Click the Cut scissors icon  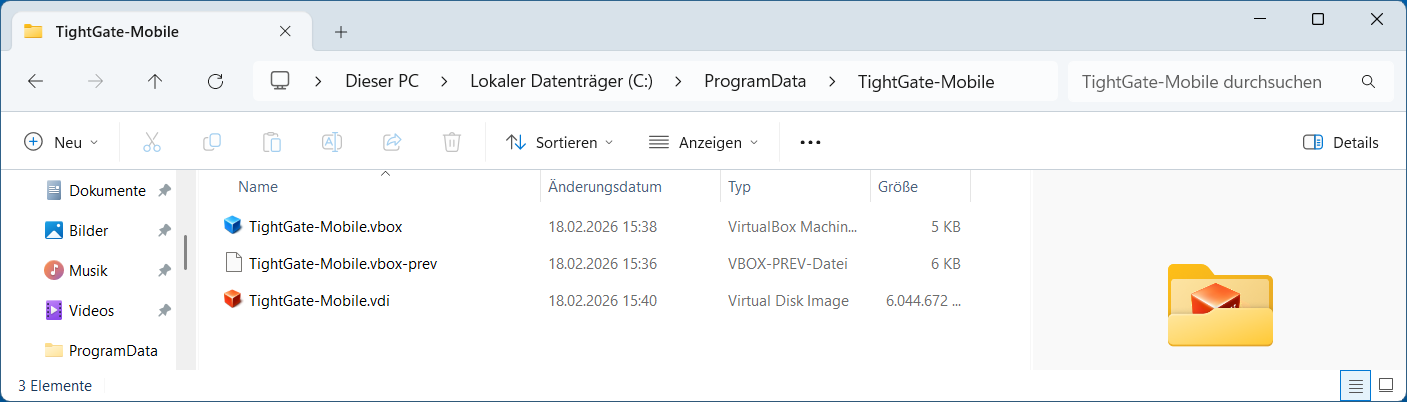[152, 142]
